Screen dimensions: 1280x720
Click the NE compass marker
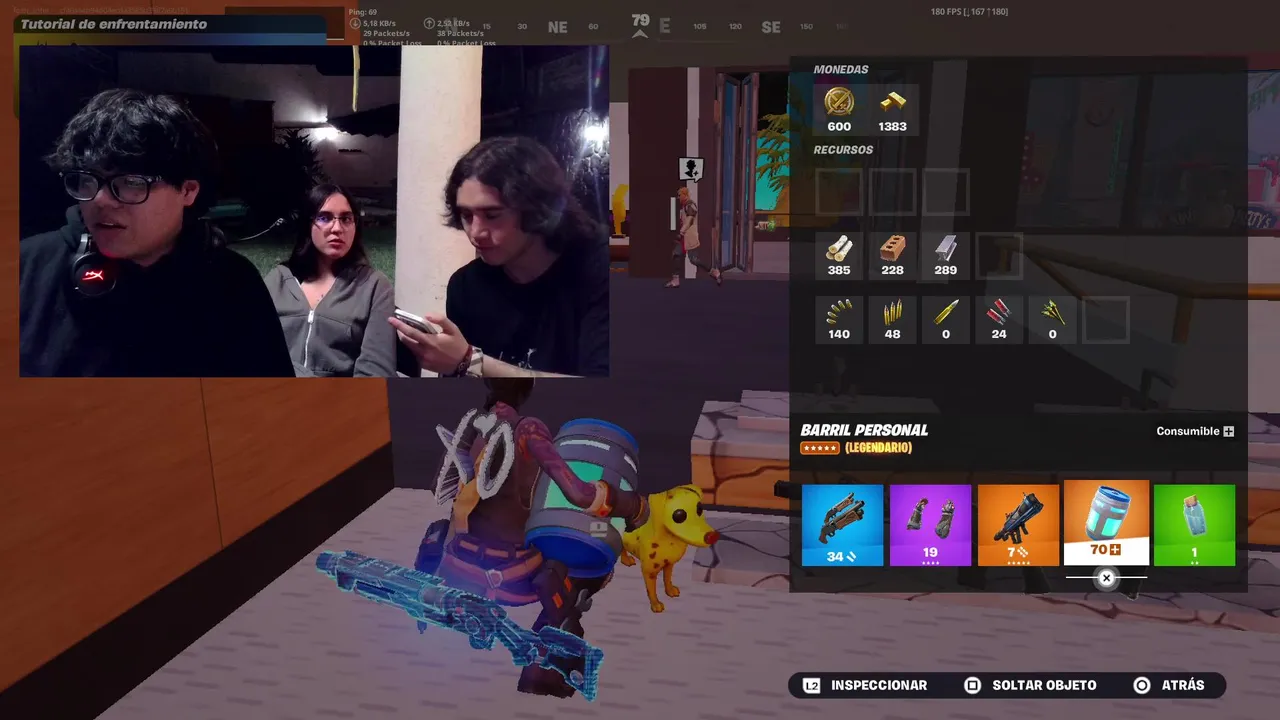coord(558,27)
